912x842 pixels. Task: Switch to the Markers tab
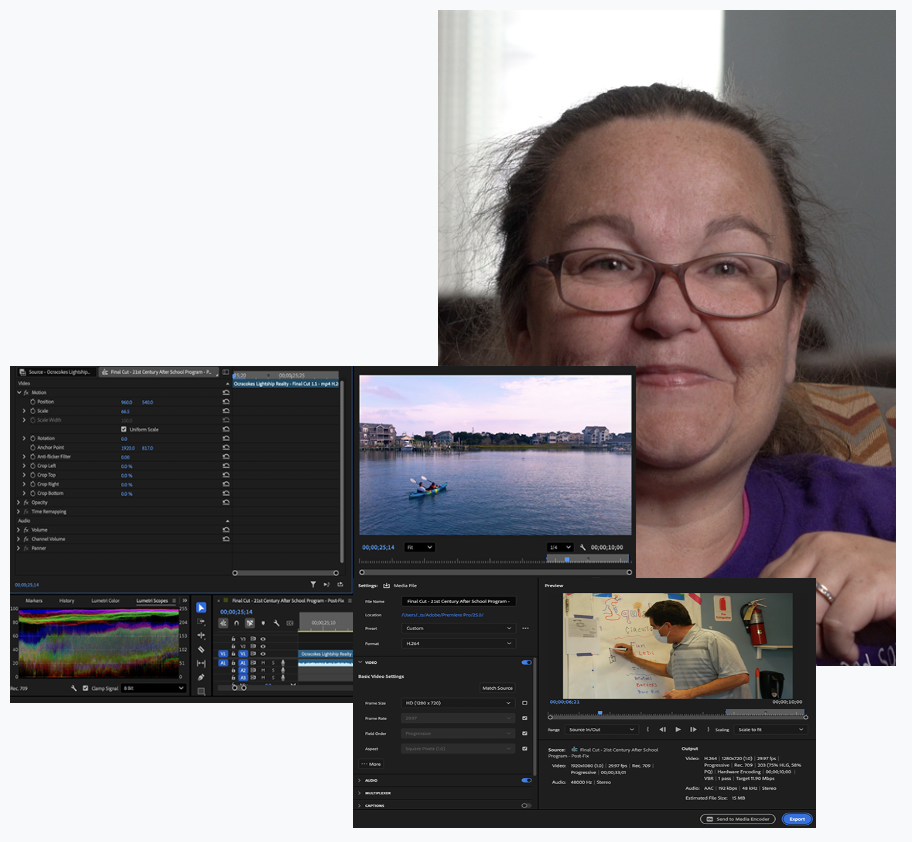pos(34,601)
